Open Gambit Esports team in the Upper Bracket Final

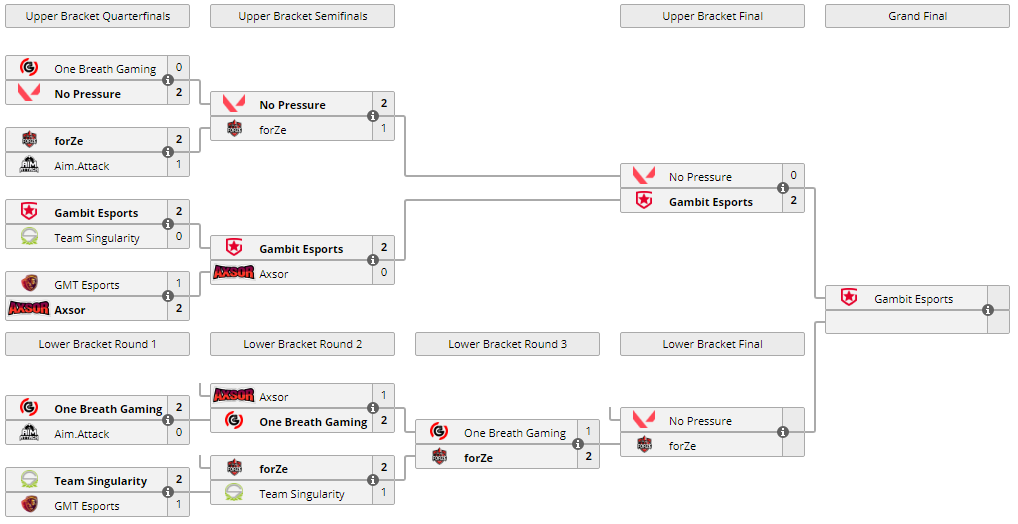[710, 202]
